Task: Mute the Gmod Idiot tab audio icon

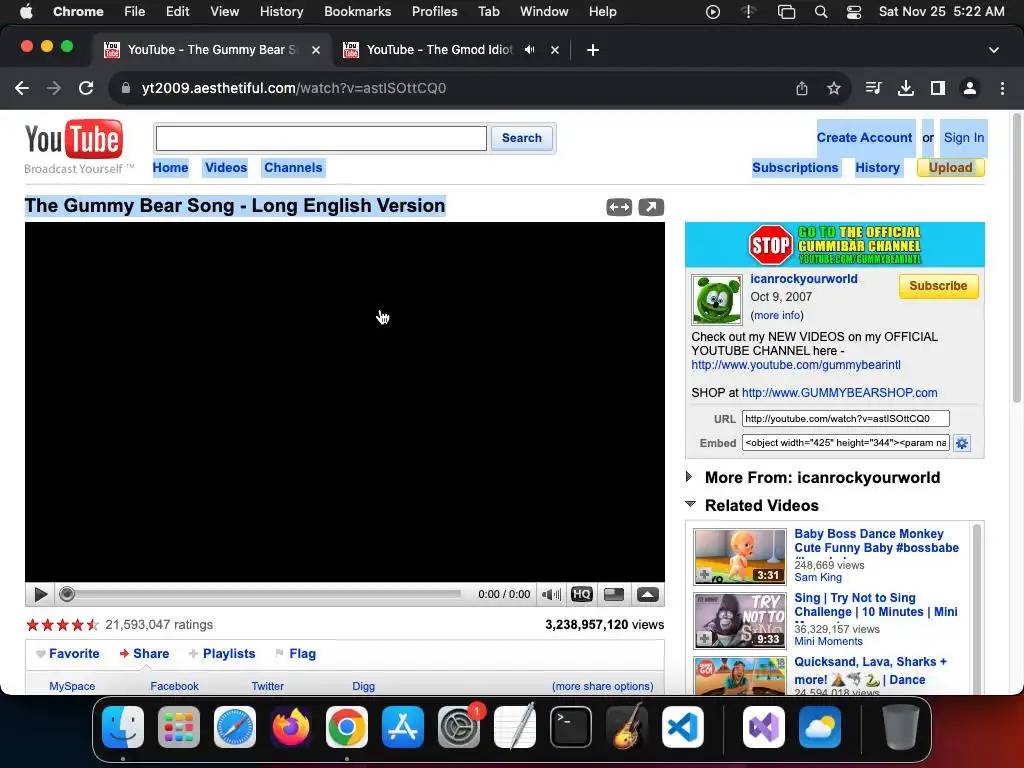Action: coord(530,50)
